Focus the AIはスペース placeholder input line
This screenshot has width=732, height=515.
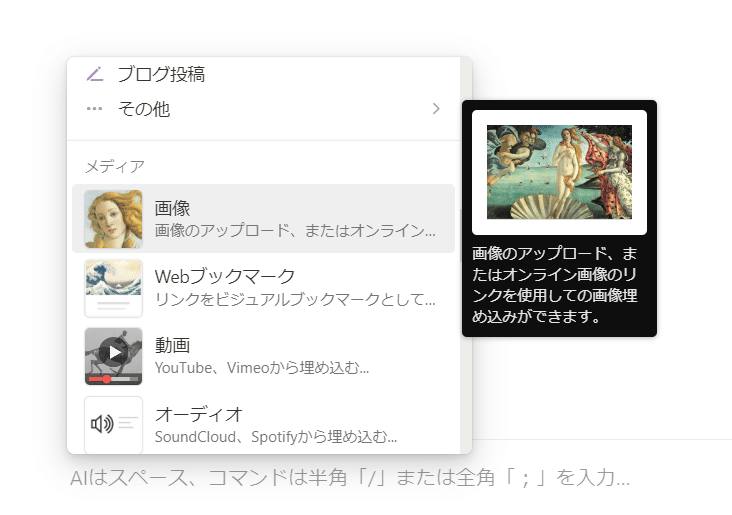[x=350, y=478]
